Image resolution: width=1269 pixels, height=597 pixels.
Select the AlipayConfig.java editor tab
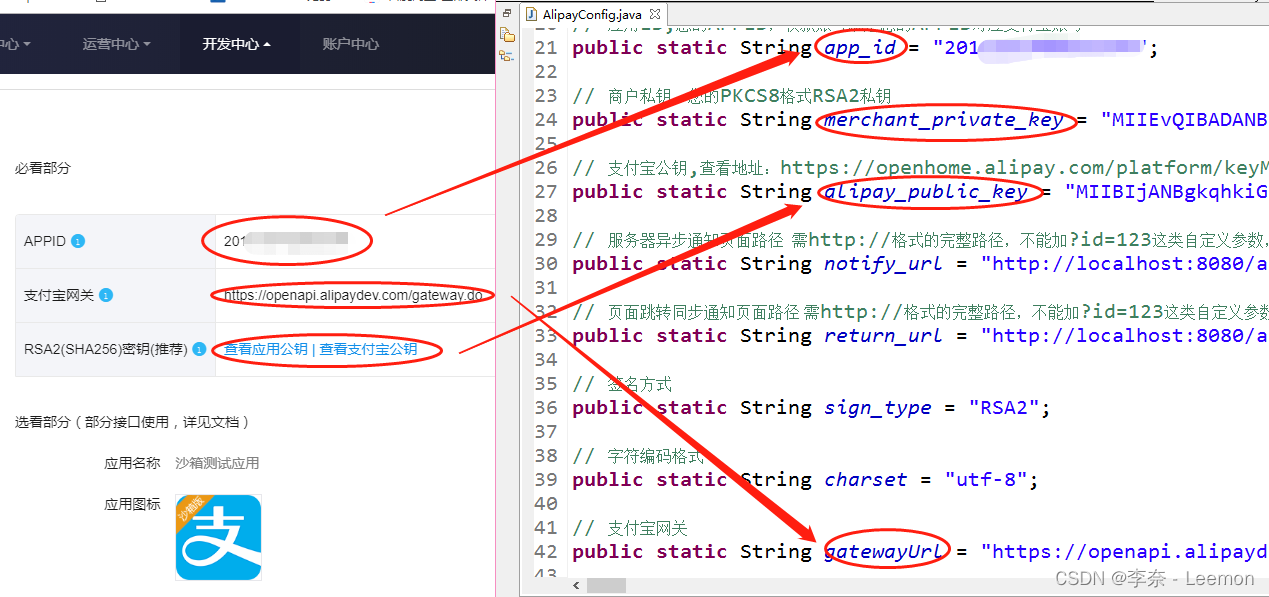point(594,14)
